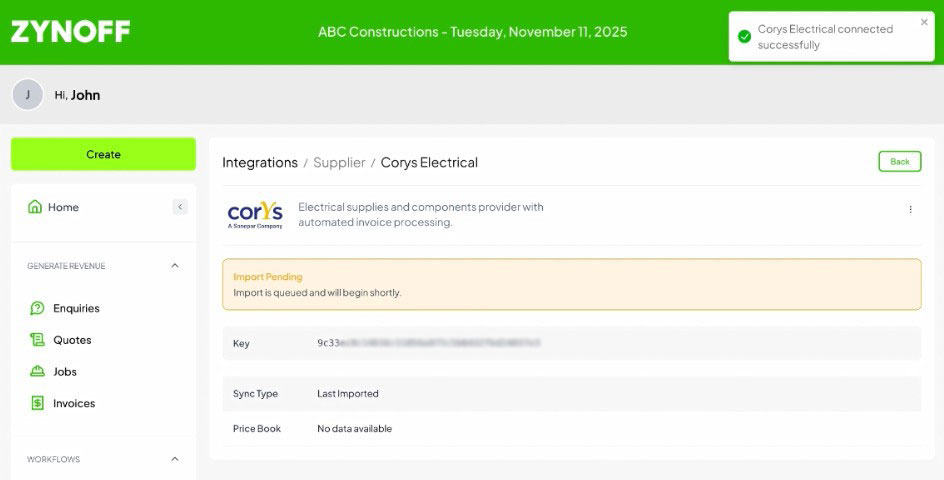The width and height of the screenshot is (944, 480).
Task: Click the green success checkmark icon
Action: click(x=745, y=37)
